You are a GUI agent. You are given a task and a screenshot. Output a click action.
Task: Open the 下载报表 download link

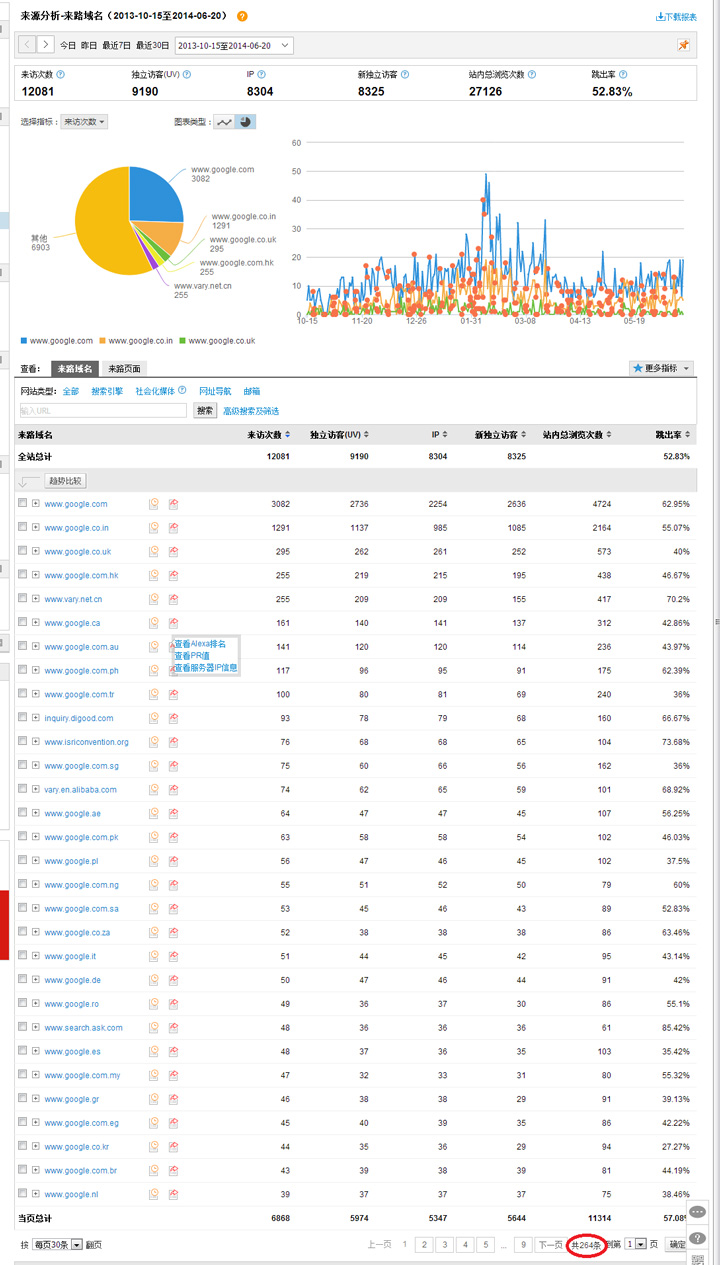[x=676, y=17]
